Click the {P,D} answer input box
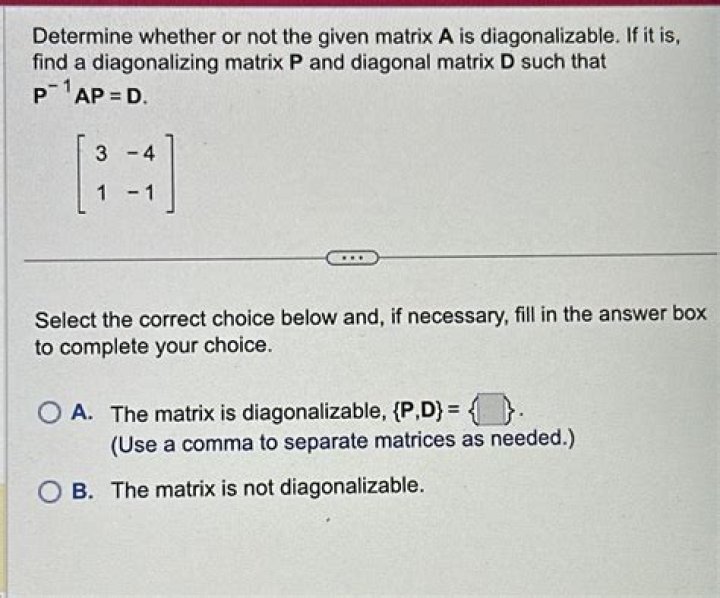 pyautogui.click(x=492, y=408)
